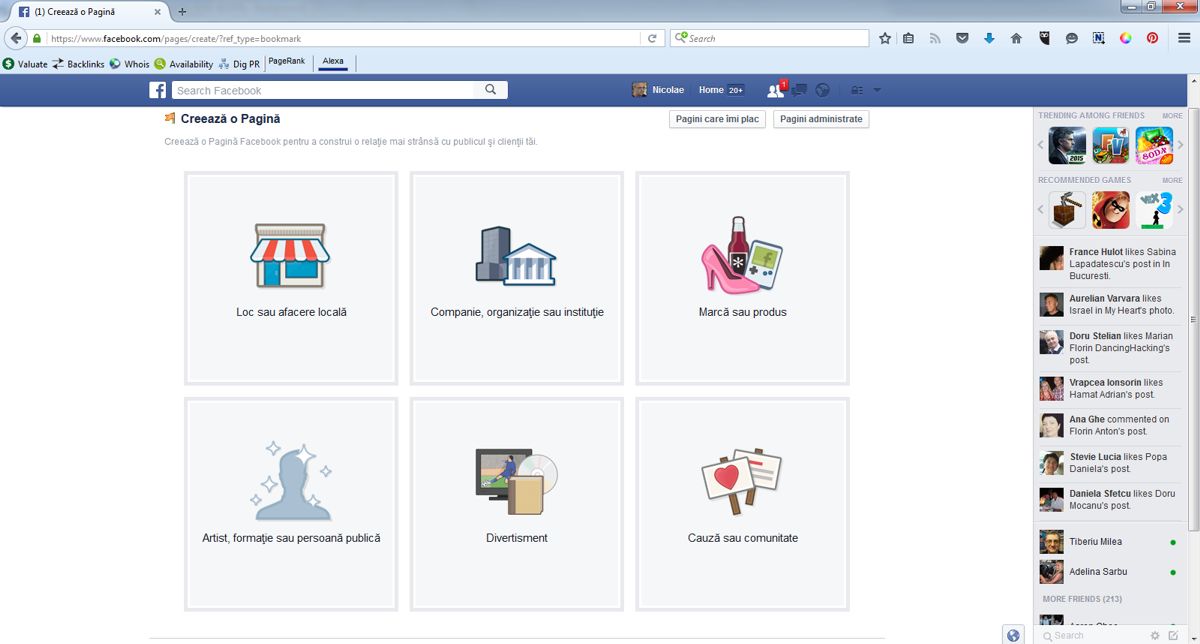Click MORE next to Trending Among Friends

(x=1172, y=116)
